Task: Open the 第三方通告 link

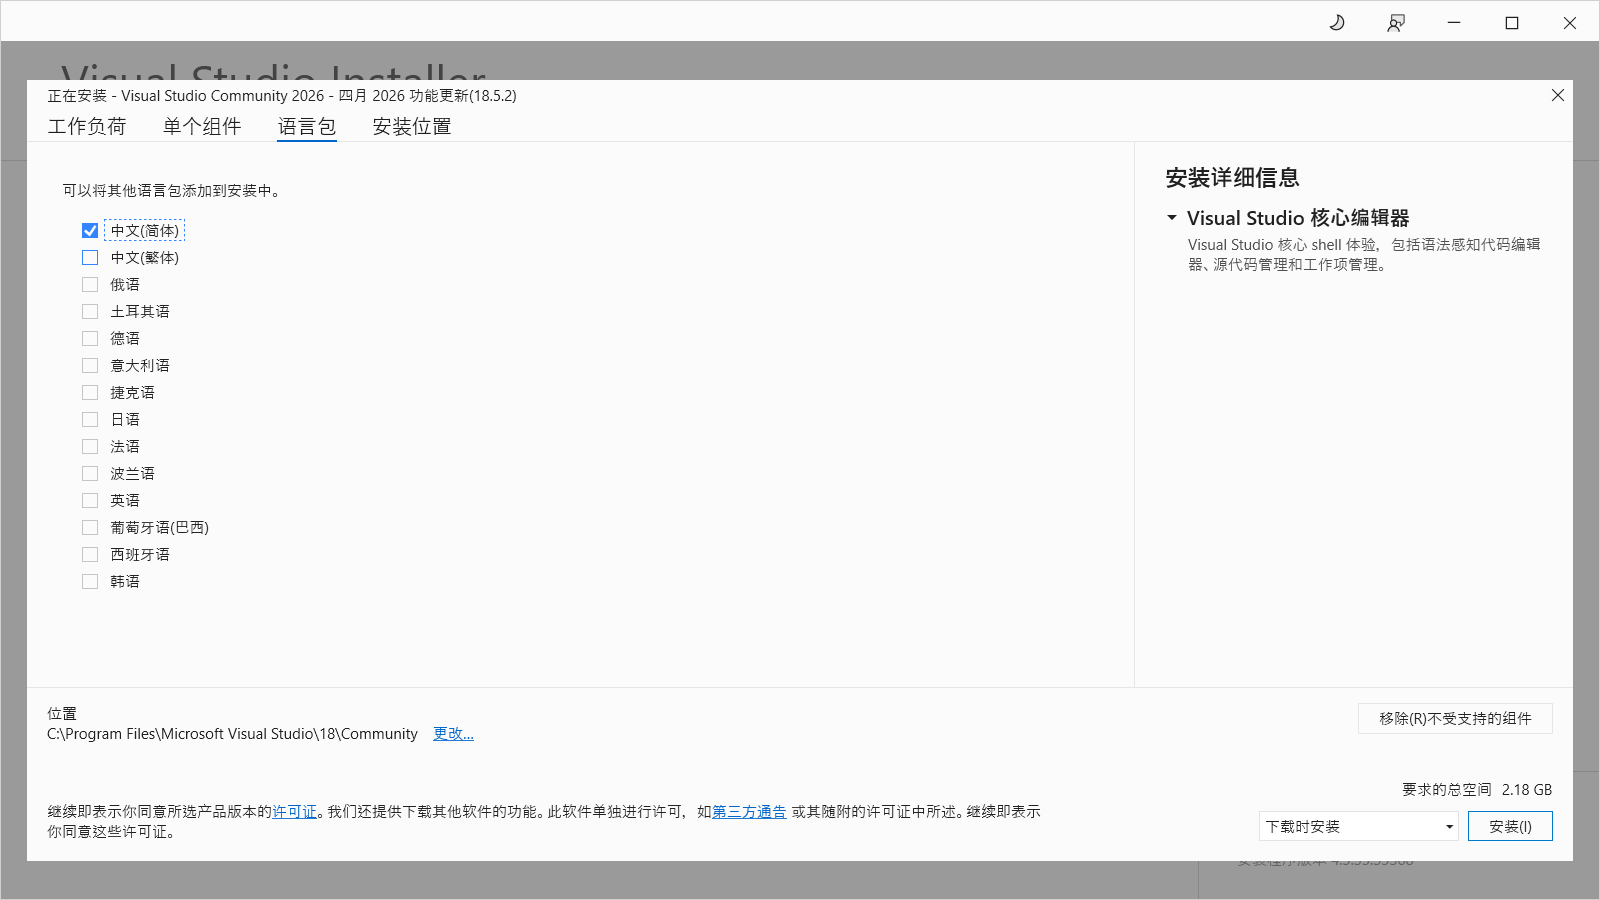Action: (x=749, y=812)
